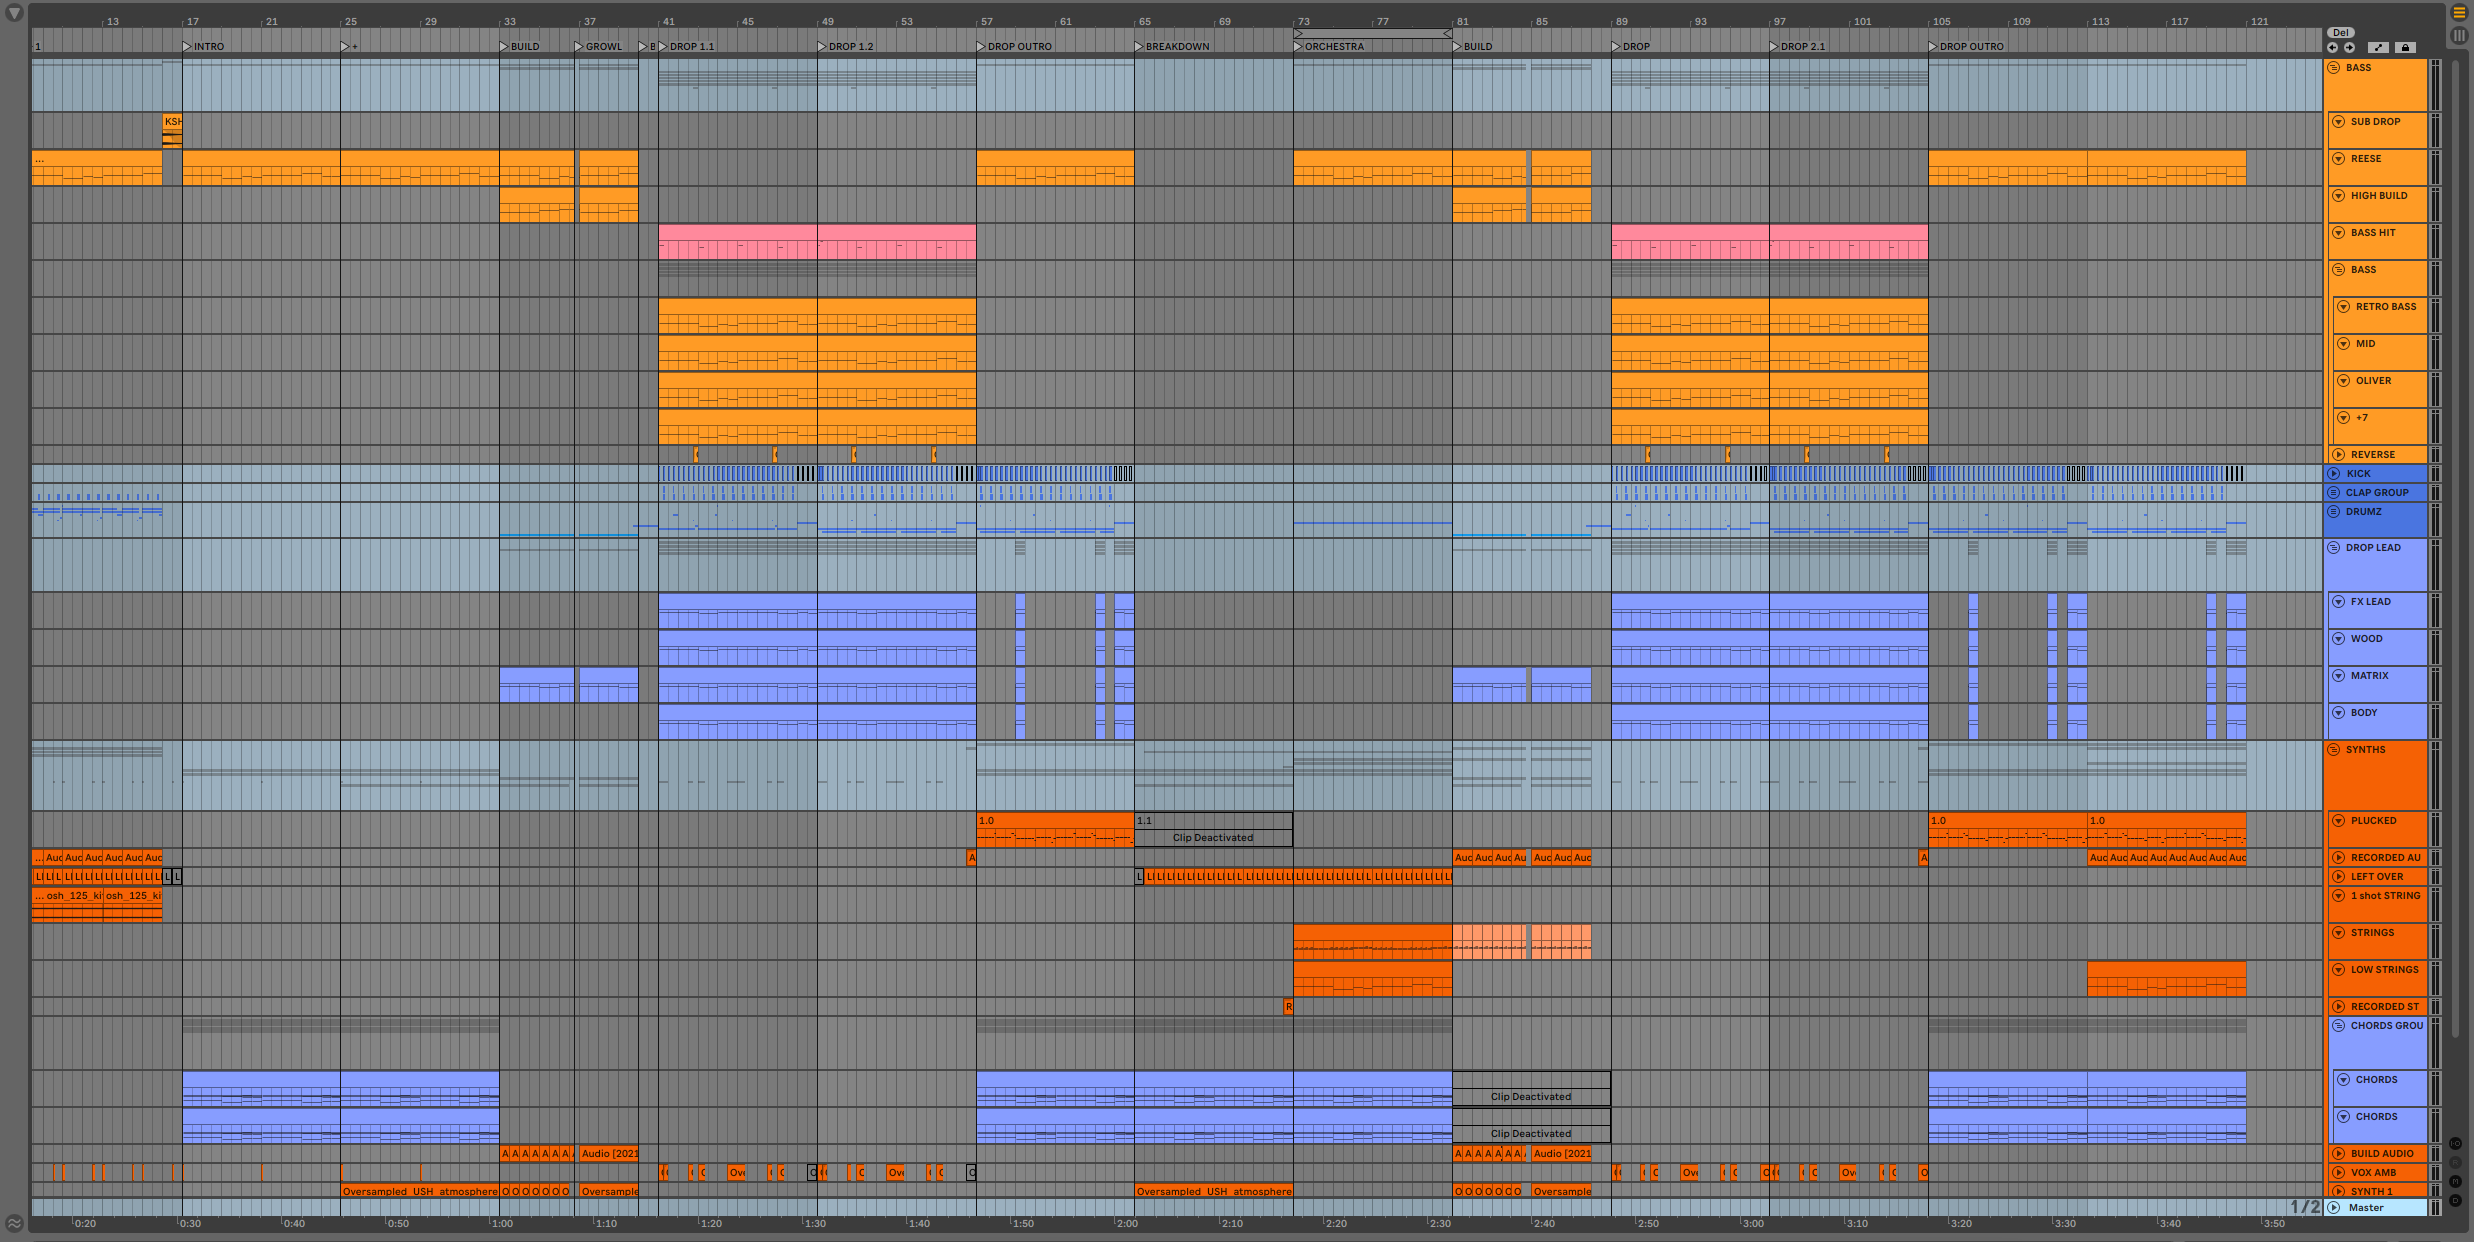
Task: Toggle the Lock Envelopes padlock button
Action: click(2406, 47)
